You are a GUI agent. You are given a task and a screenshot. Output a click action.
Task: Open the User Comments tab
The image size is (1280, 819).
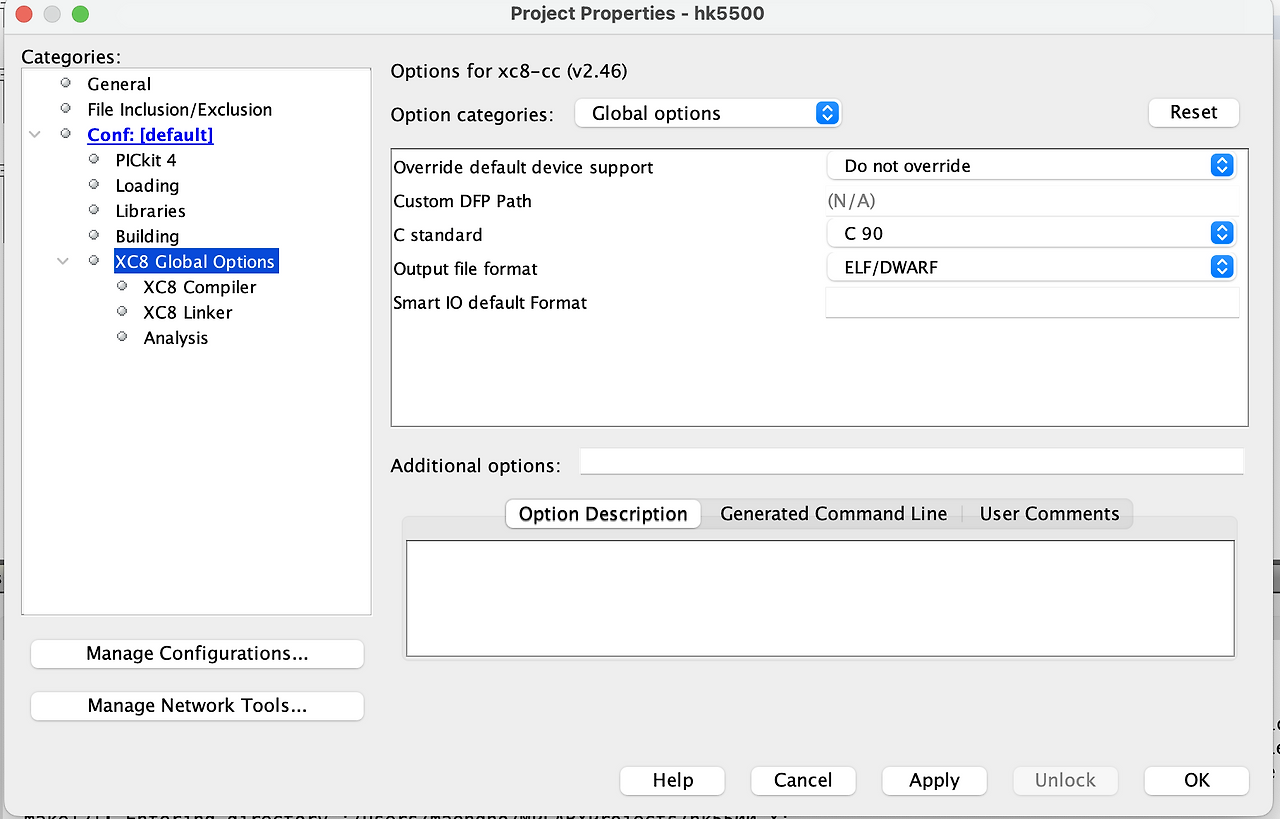click(x=1049, y=513)
